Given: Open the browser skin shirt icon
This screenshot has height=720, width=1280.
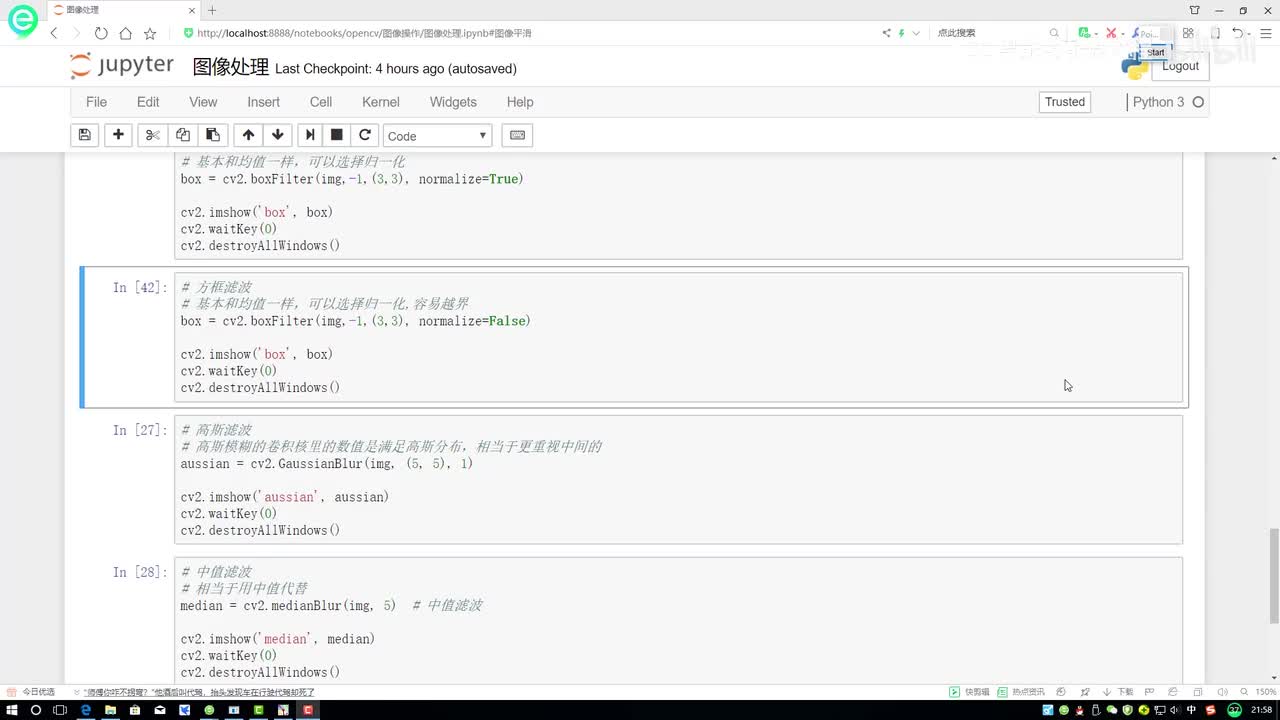Looking at the screenshot, I should [x=1195, y=10].
